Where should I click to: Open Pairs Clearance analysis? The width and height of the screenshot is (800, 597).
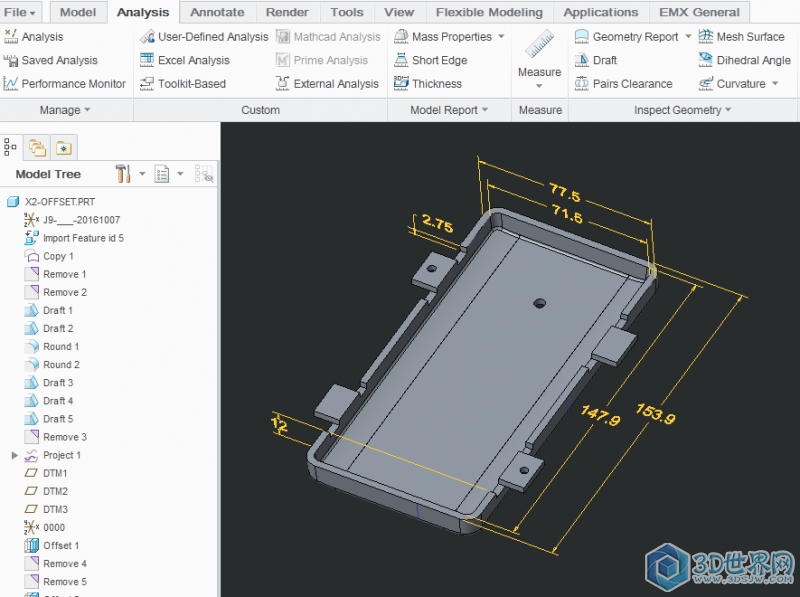pyautogui.click(x=623, y=84)
